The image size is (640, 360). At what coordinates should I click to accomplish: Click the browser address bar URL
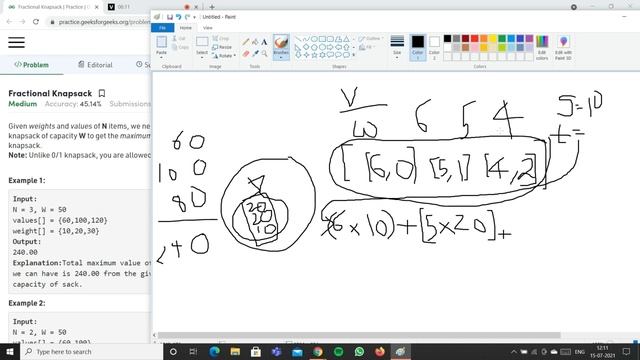tap(104, 22)
